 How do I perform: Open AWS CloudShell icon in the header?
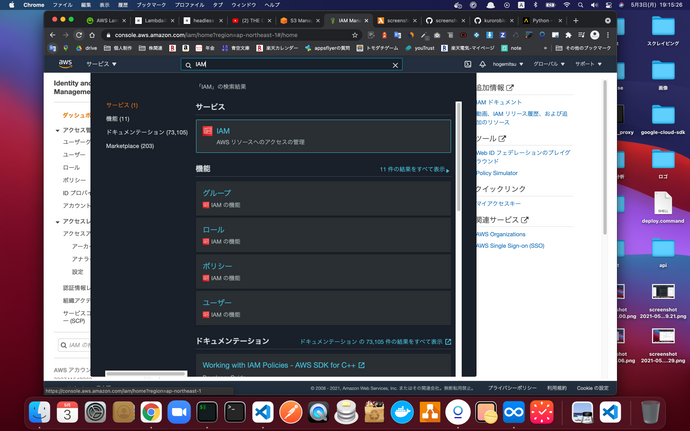467,64
